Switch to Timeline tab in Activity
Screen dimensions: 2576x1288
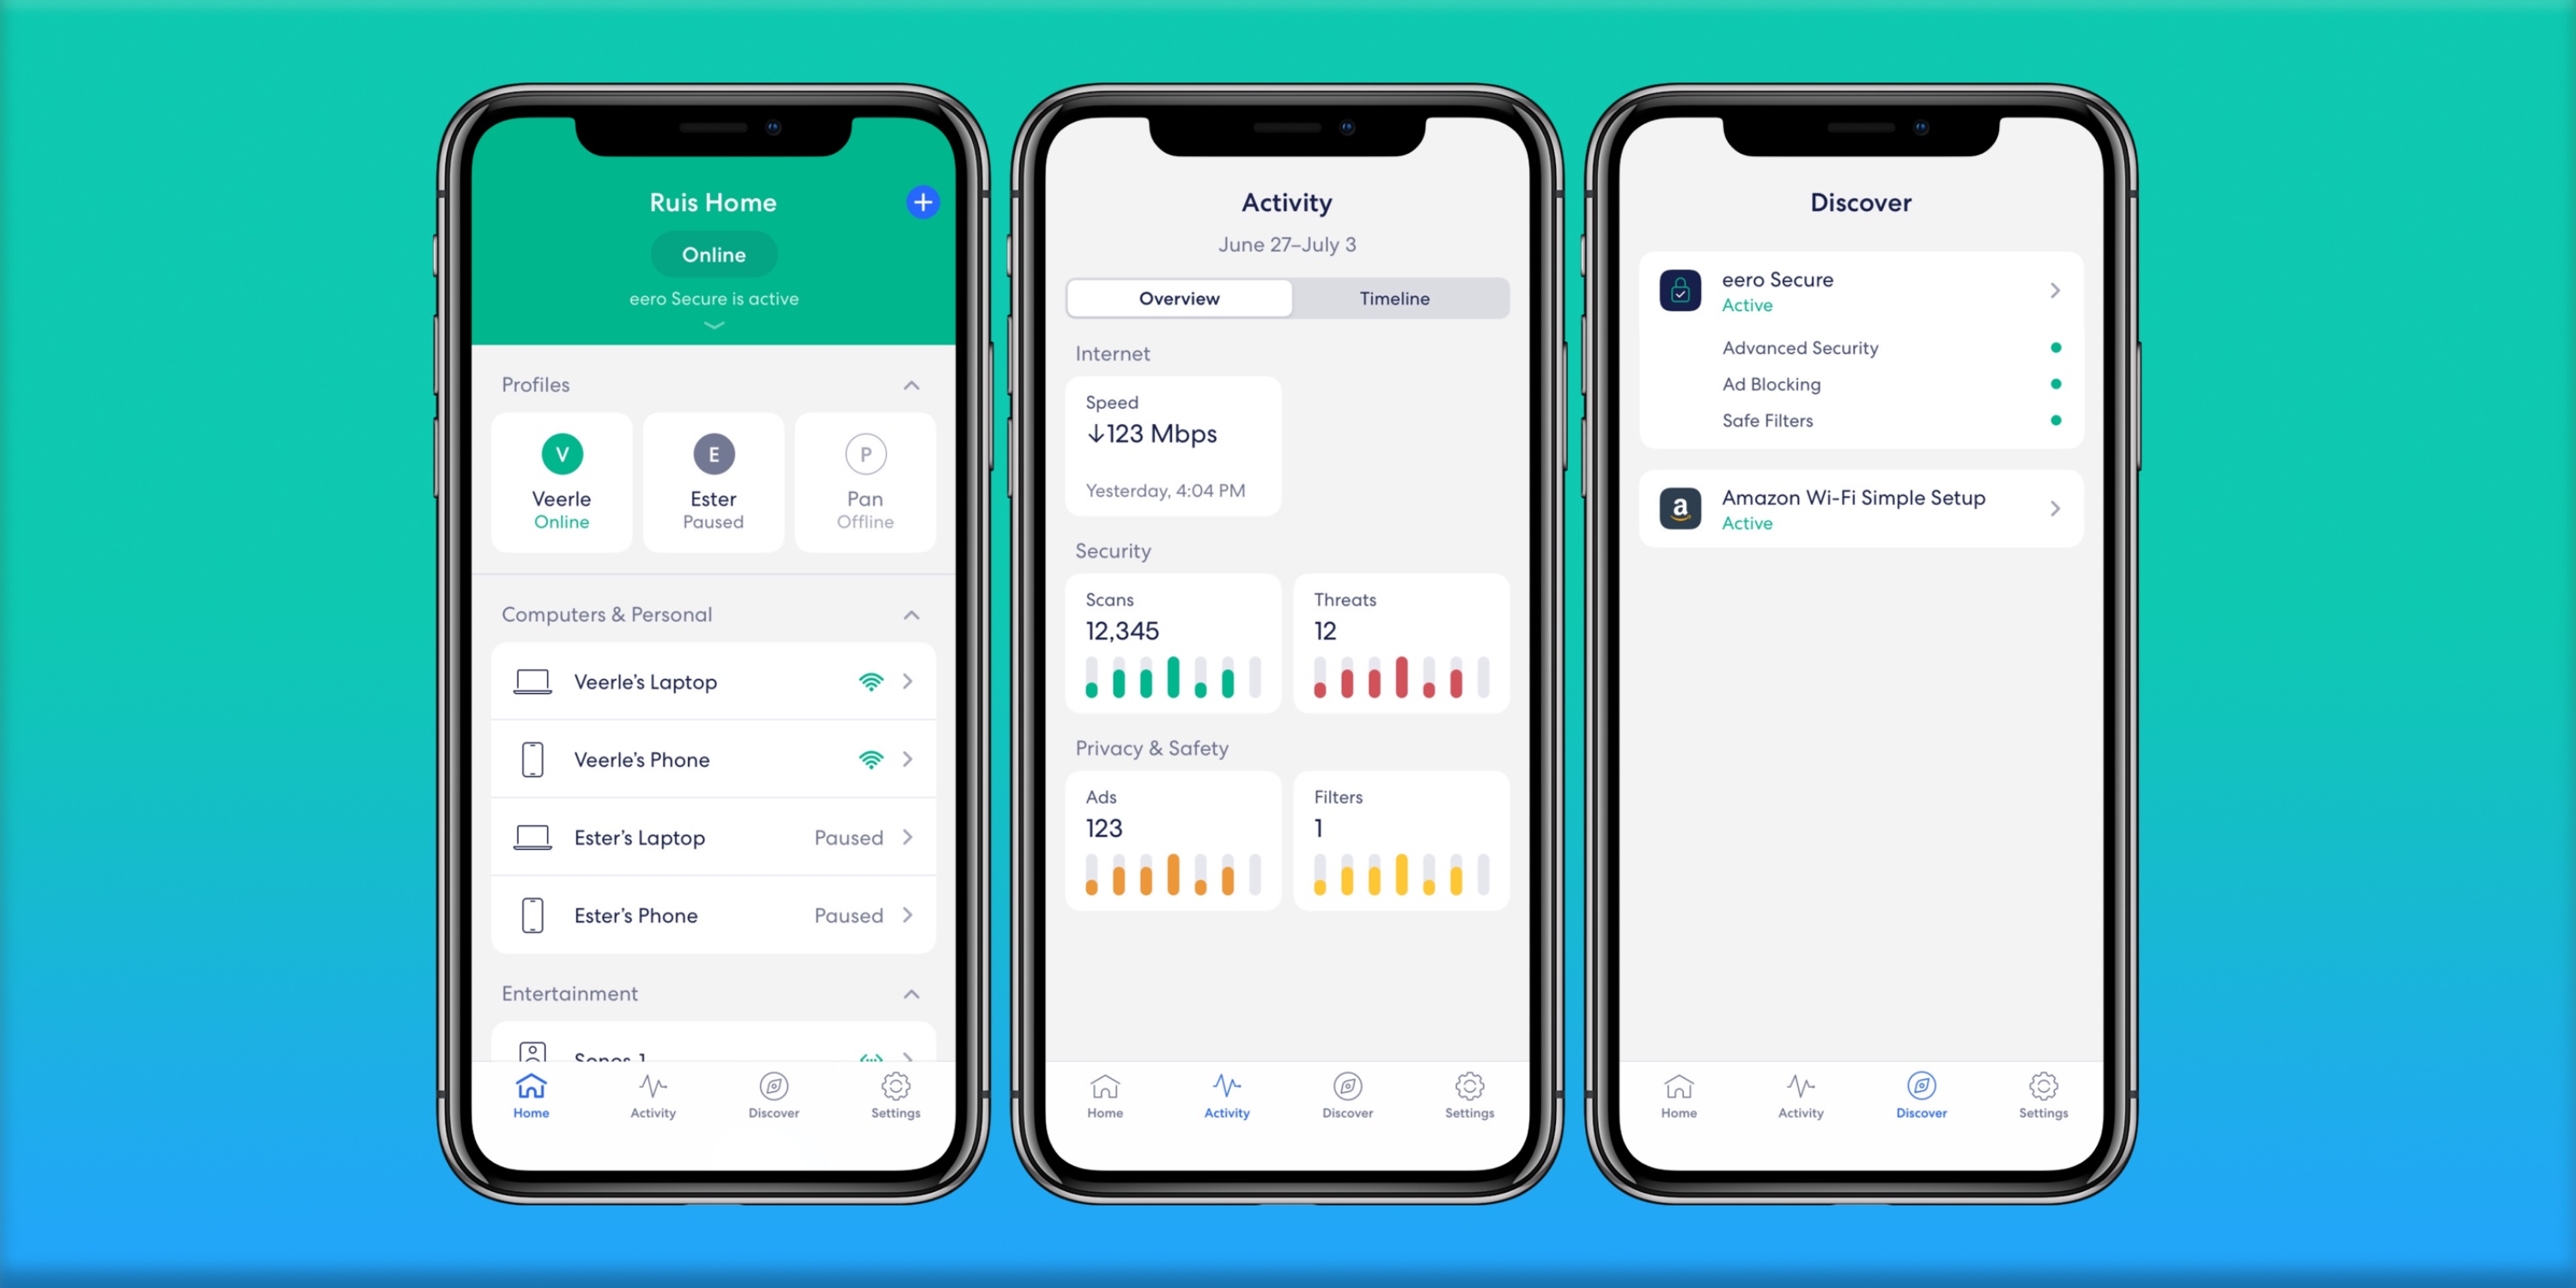pos(1394,297)
